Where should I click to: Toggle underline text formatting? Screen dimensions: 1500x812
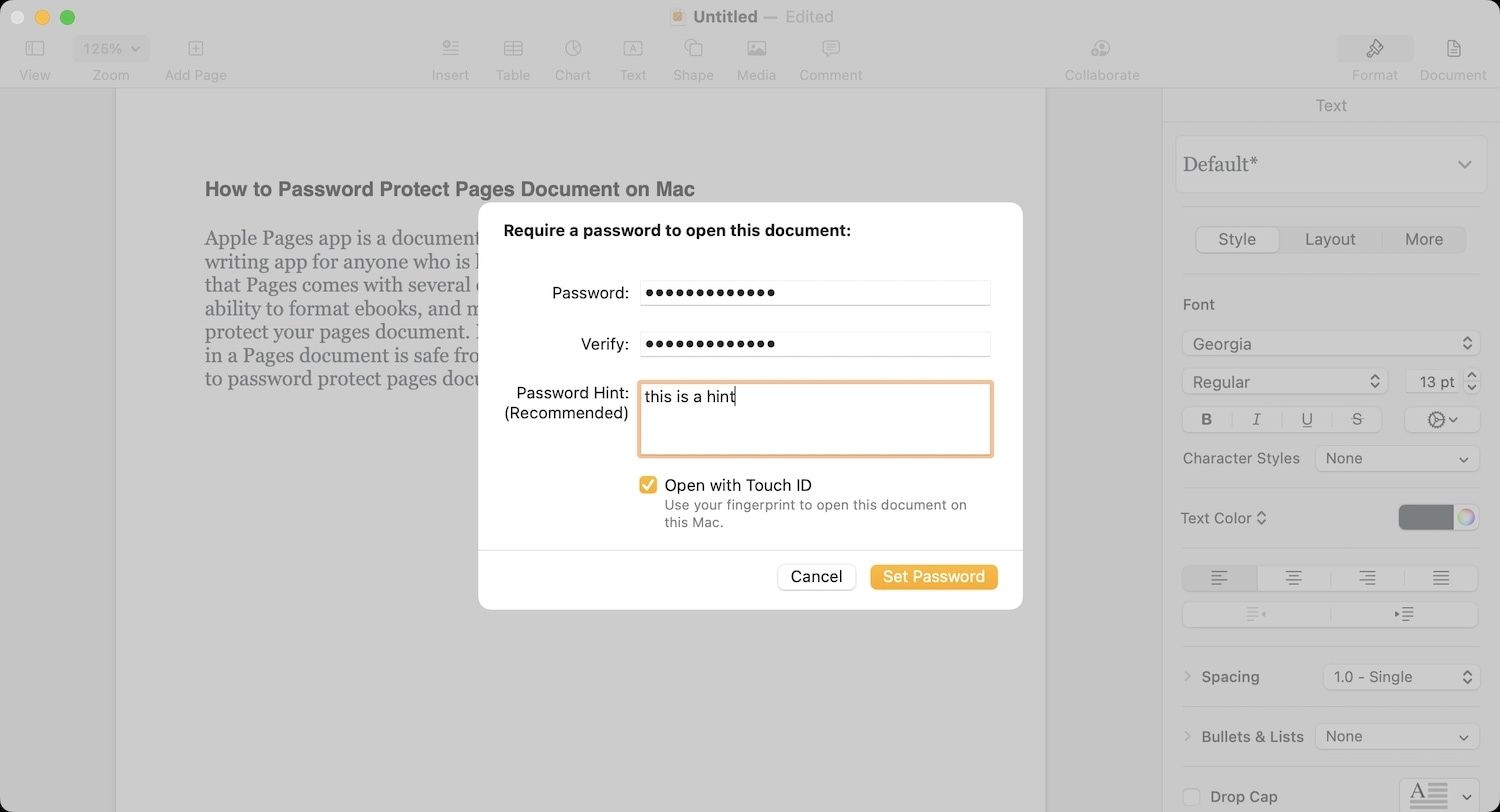click(1306, 419)
